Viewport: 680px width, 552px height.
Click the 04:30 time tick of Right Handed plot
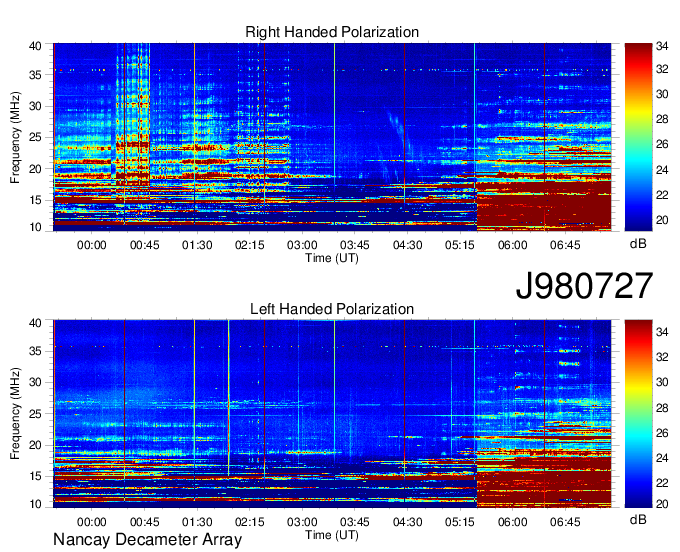(x=407, y=245)
